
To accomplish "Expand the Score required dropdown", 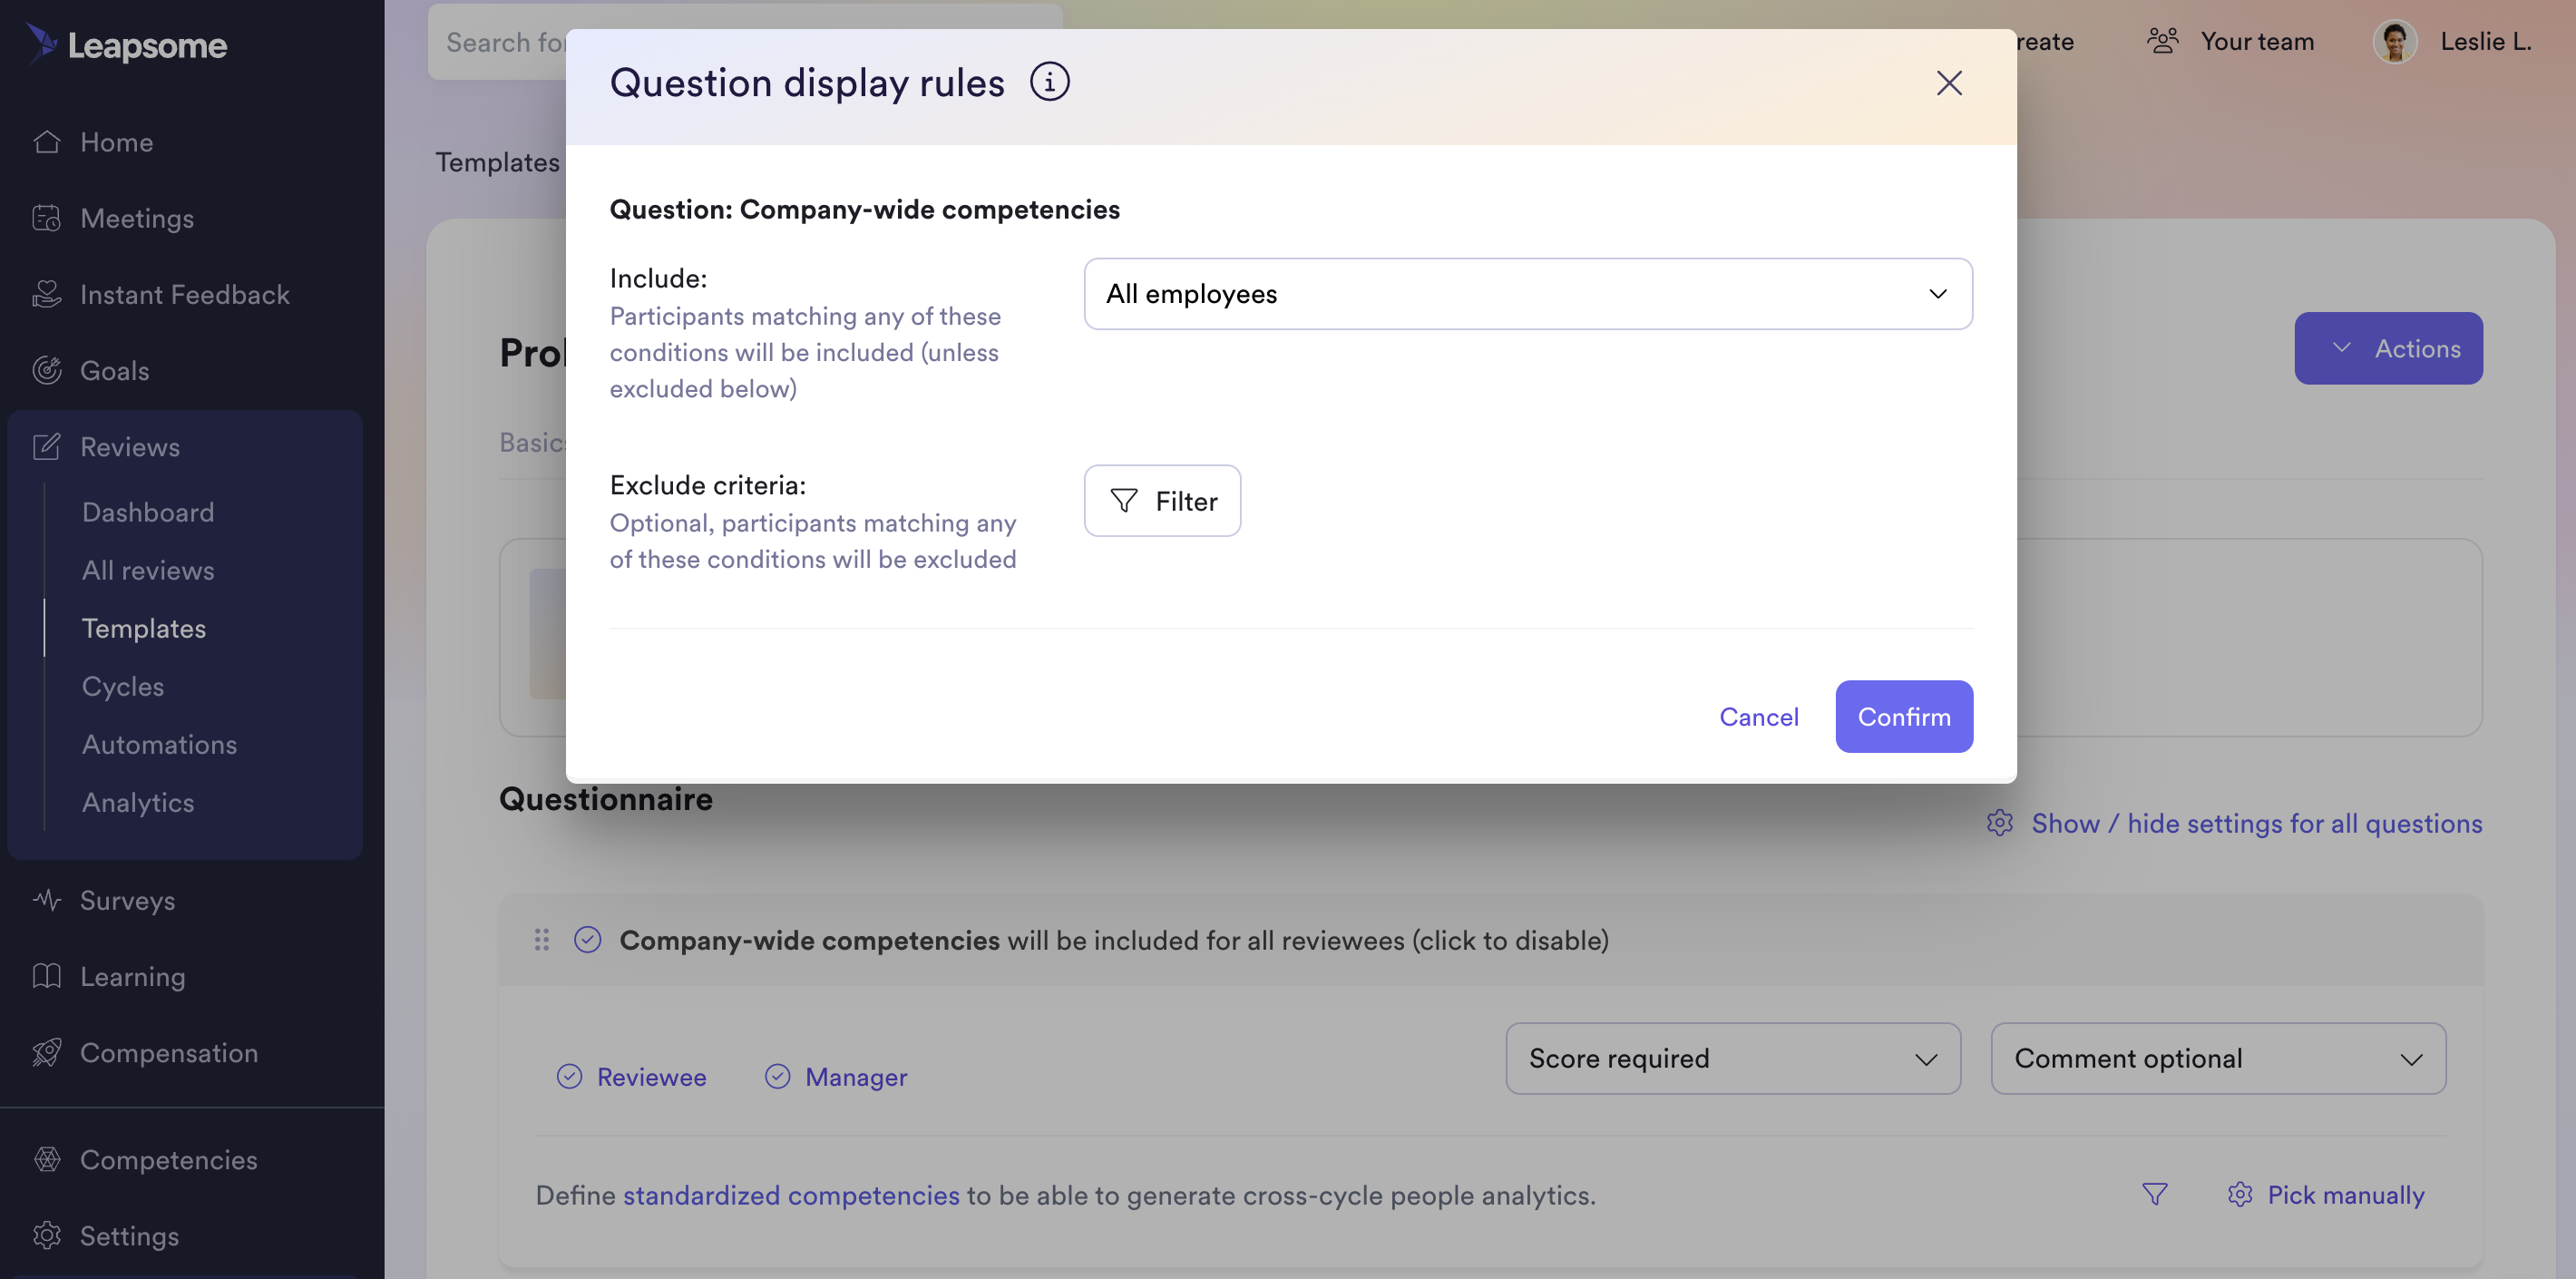I will click(x=1733, y=1058).
